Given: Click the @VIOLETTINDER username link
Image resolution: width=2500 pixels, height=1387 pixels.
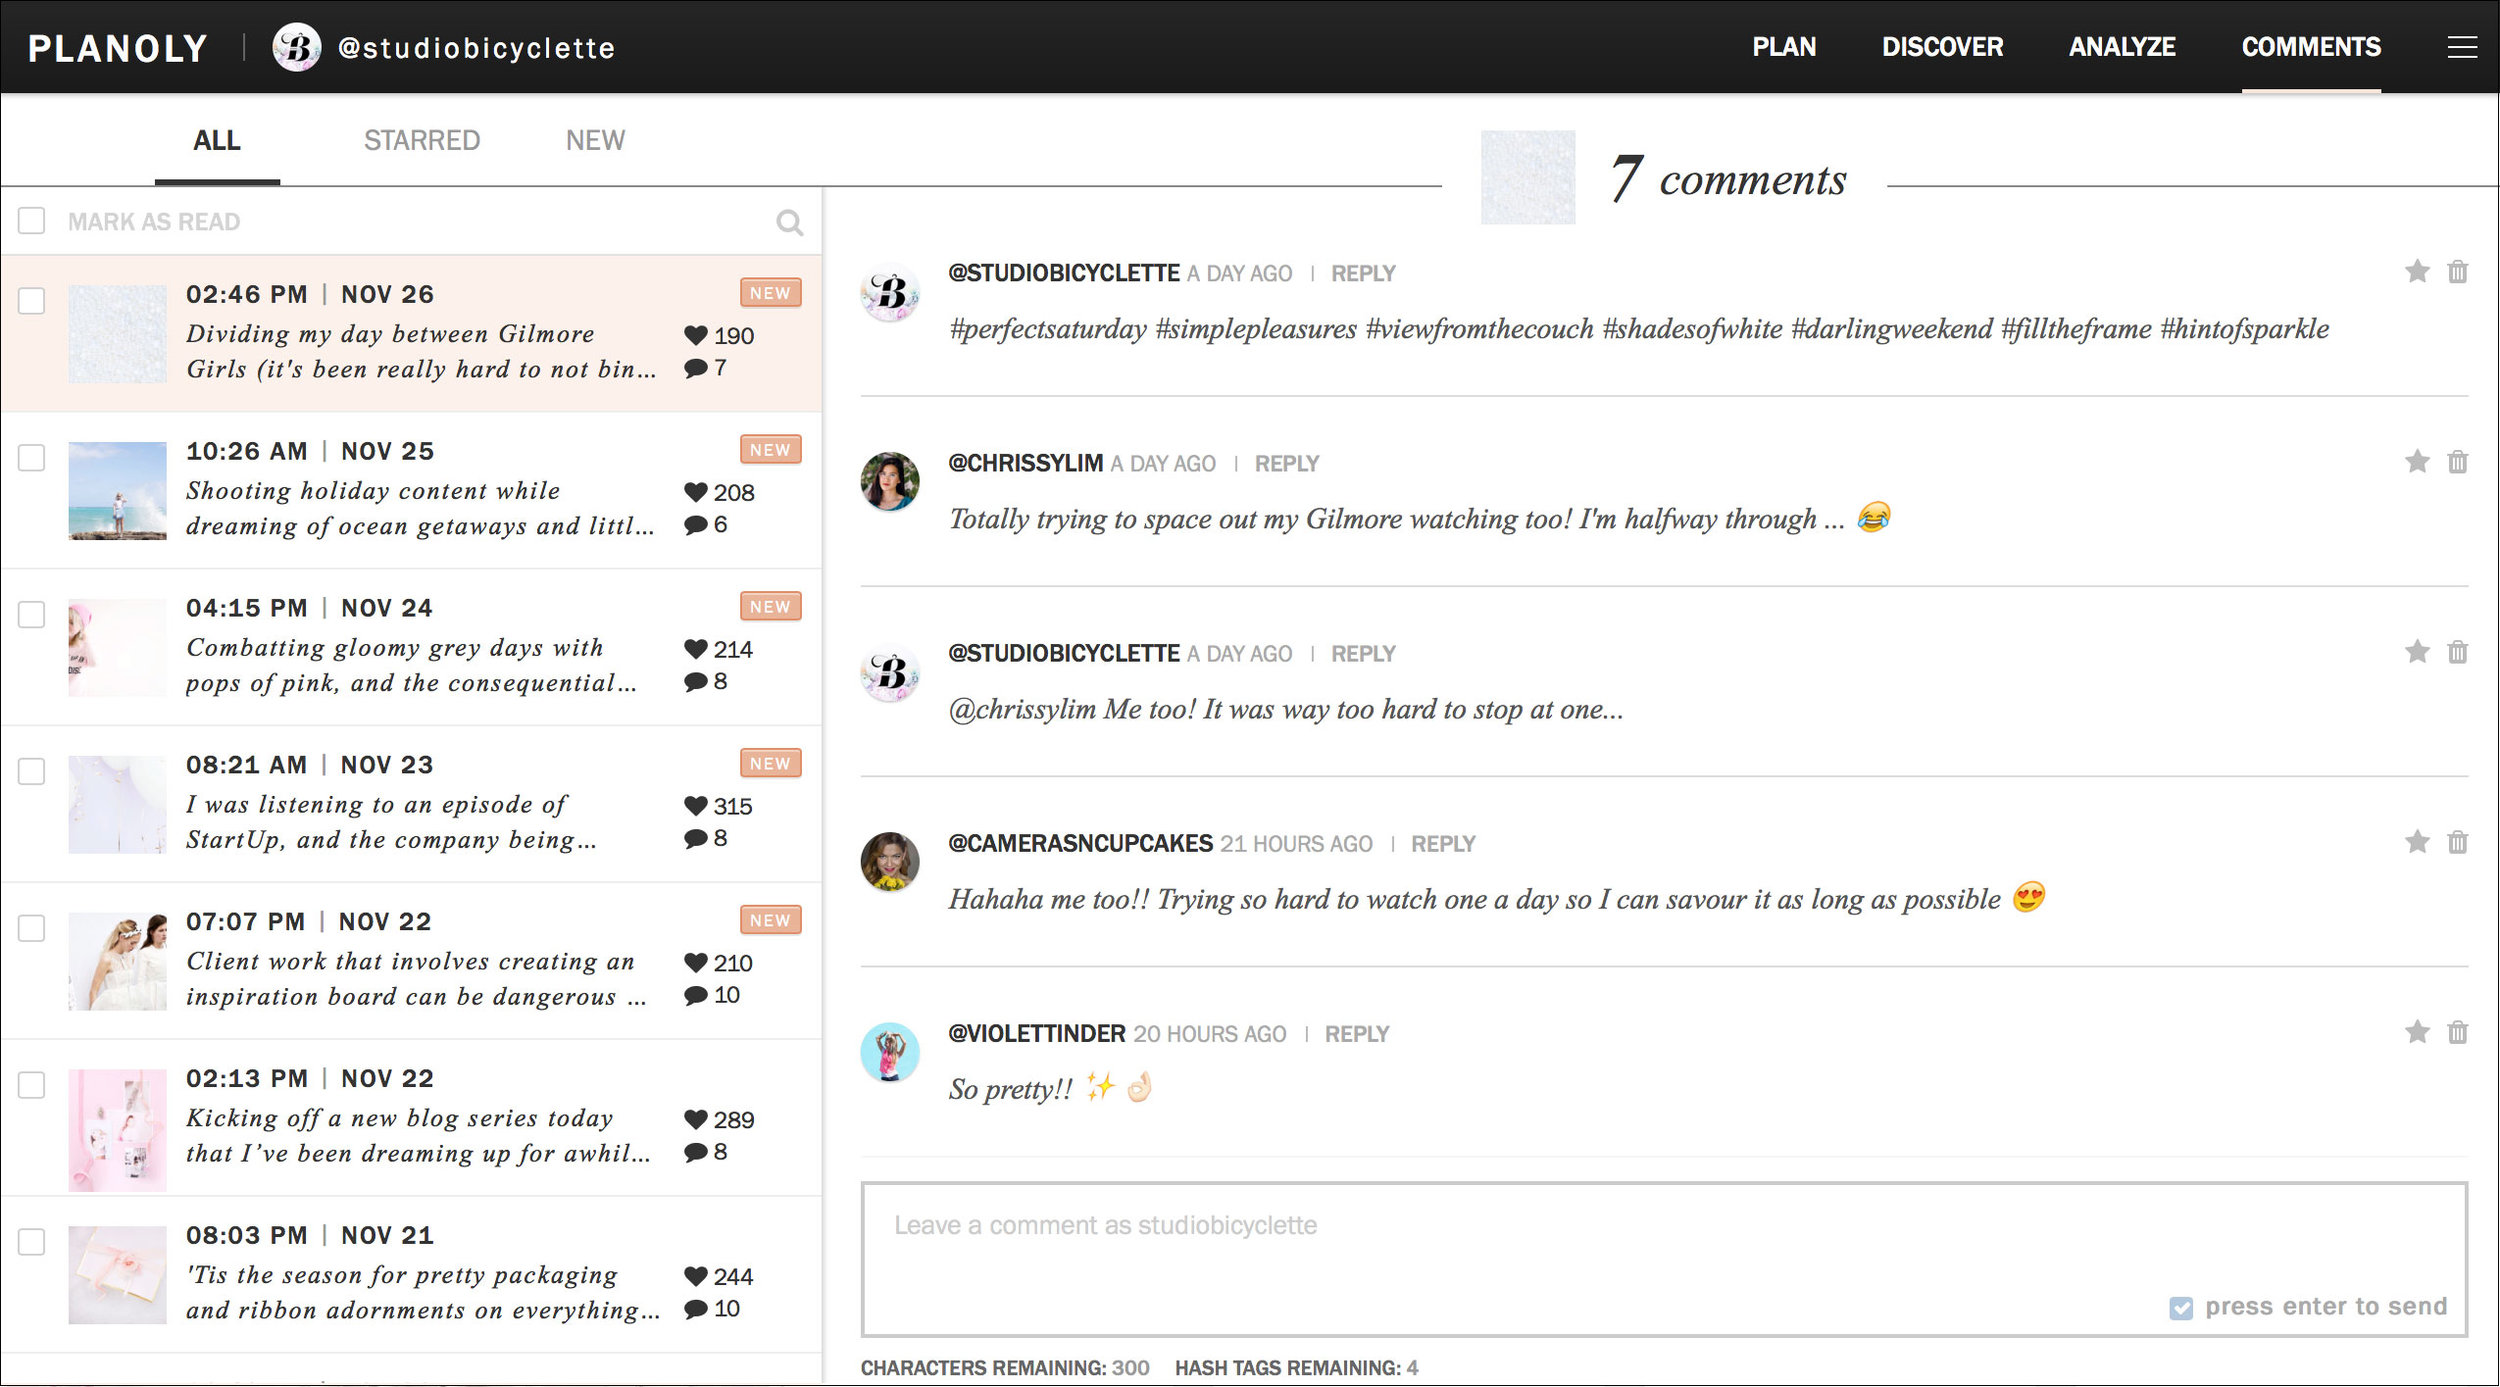Looking at the screenshot, I should (1037, 1033).
